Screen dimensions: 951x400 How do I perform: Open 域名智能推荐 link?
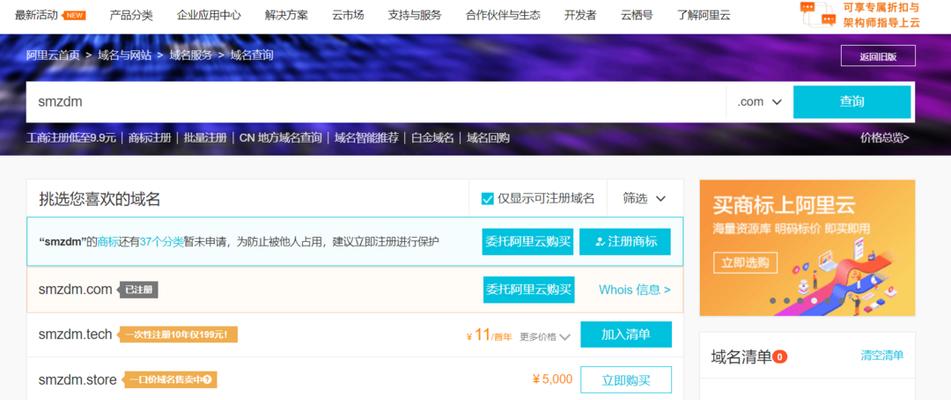pos(366,138)
